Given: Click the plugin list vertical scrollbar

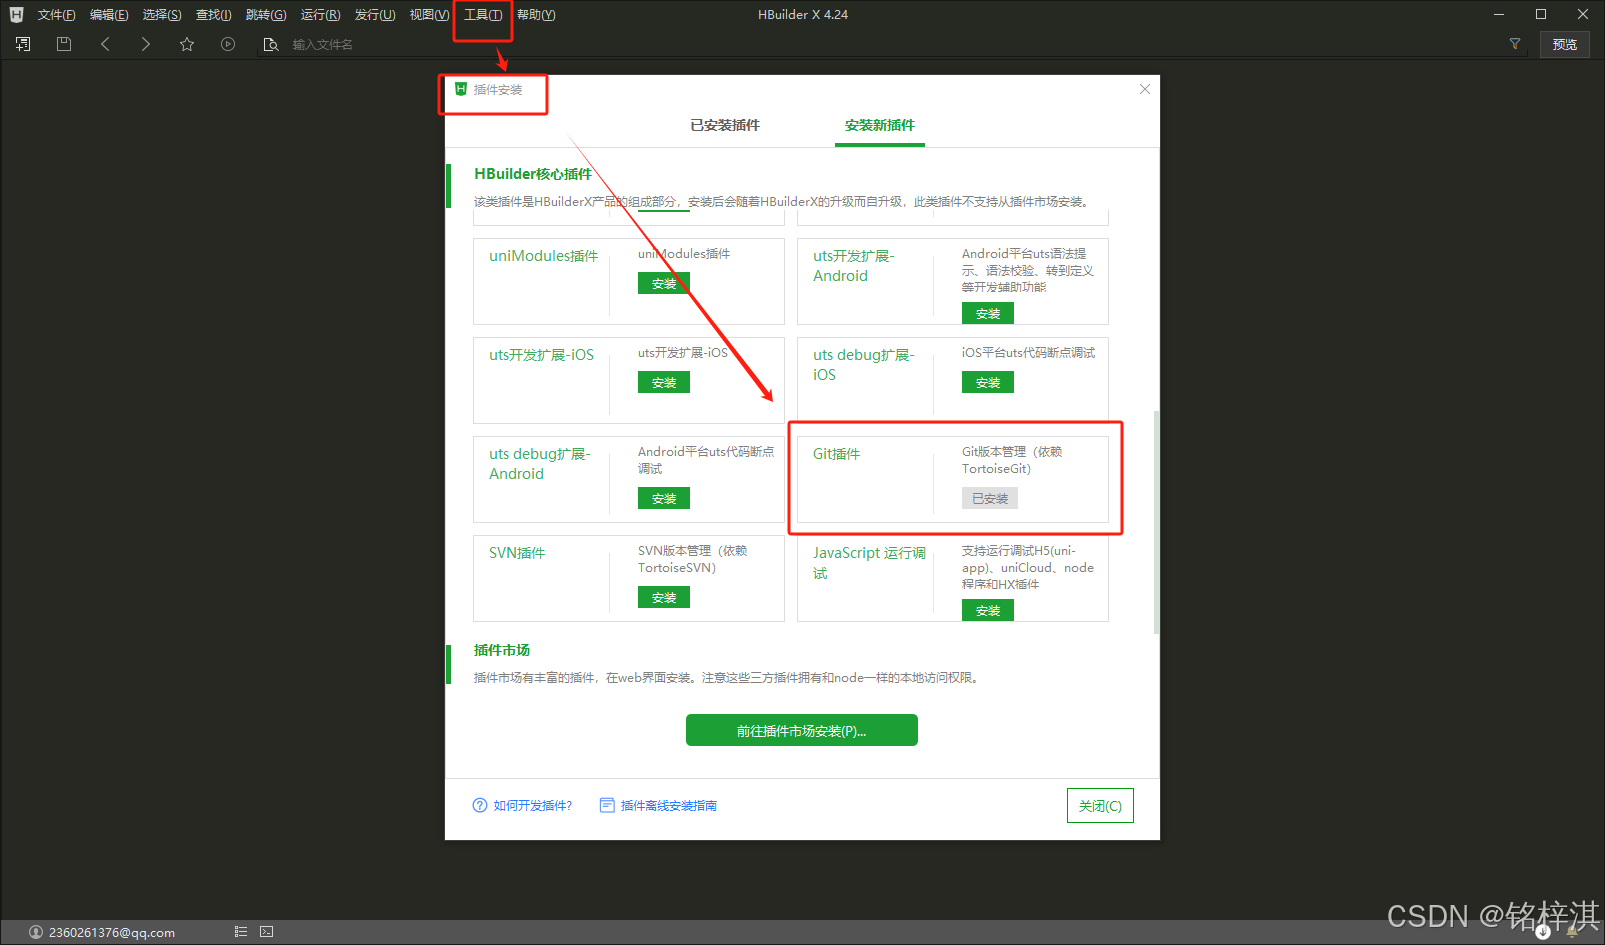Looking at the screenshot, I should click(x=1156, y=521).
